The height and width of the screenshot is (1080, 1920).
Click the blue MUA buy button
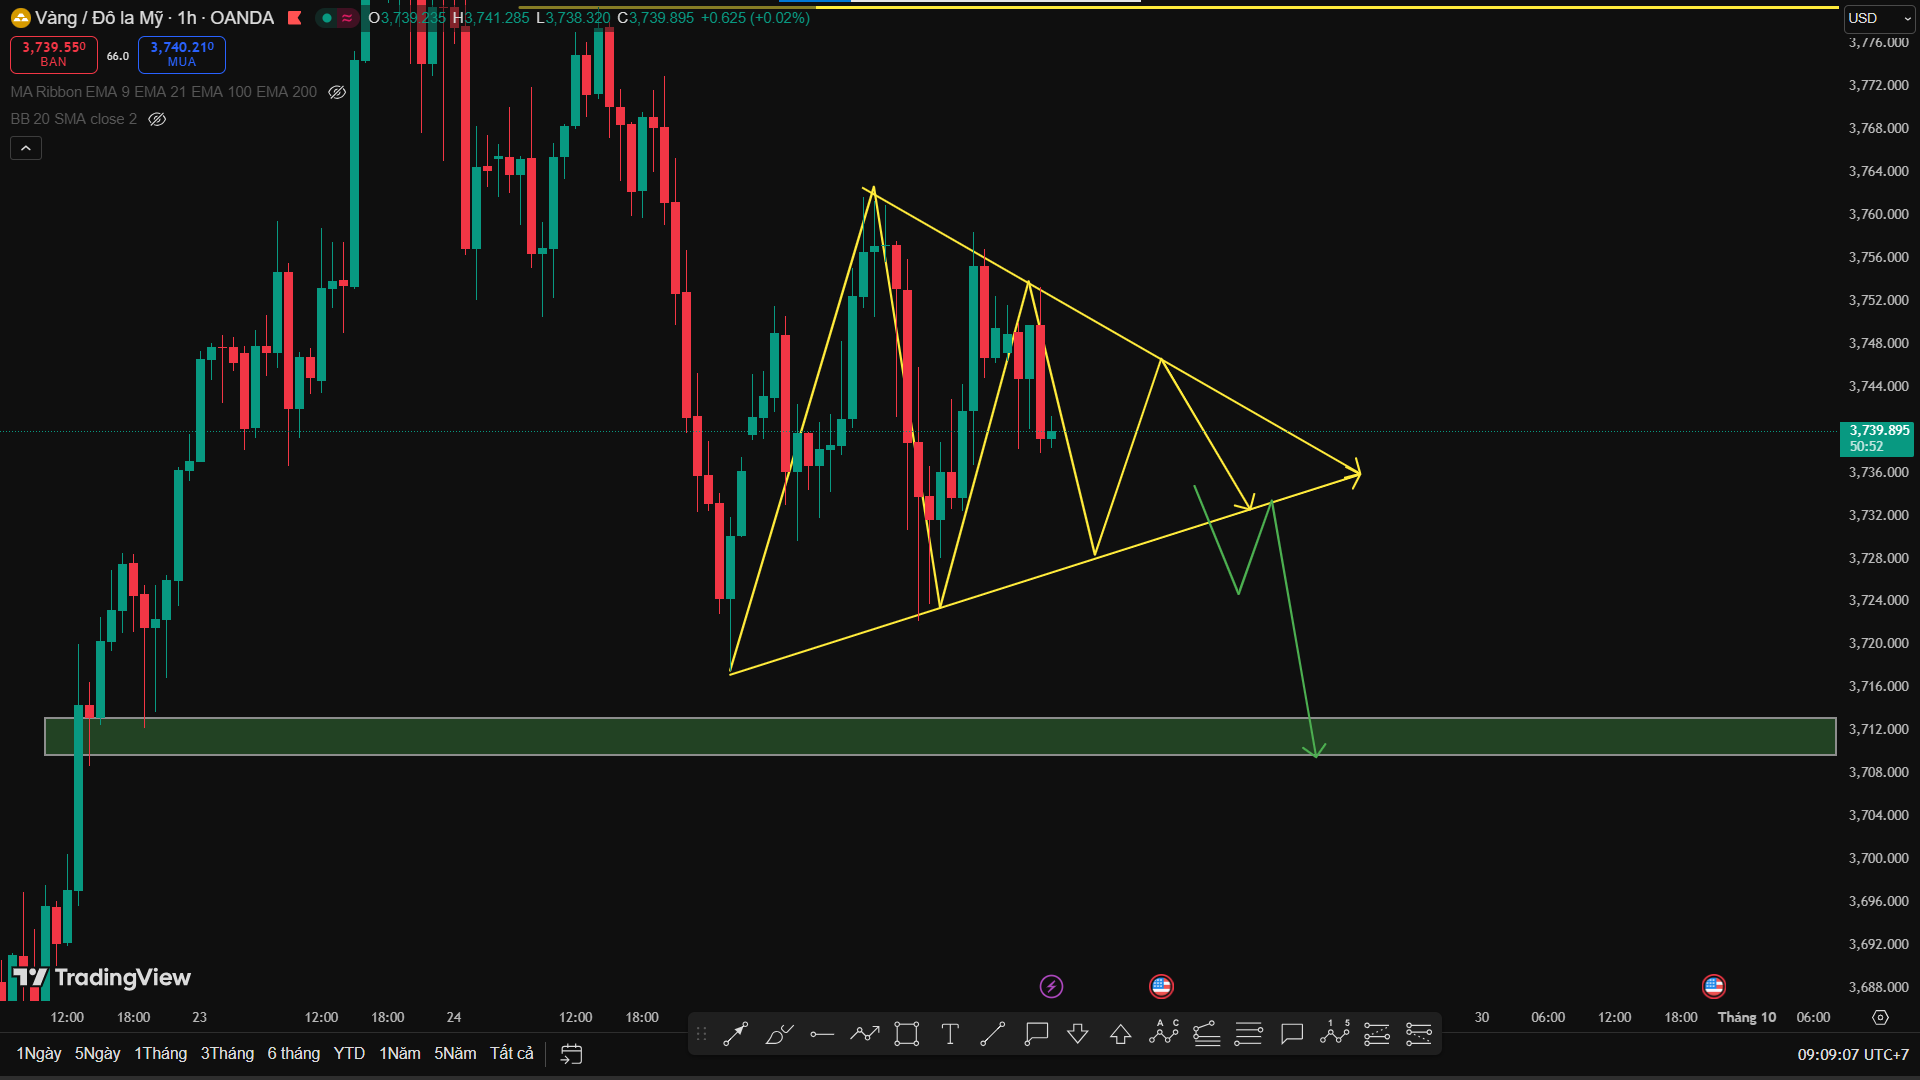coord(182,54)
